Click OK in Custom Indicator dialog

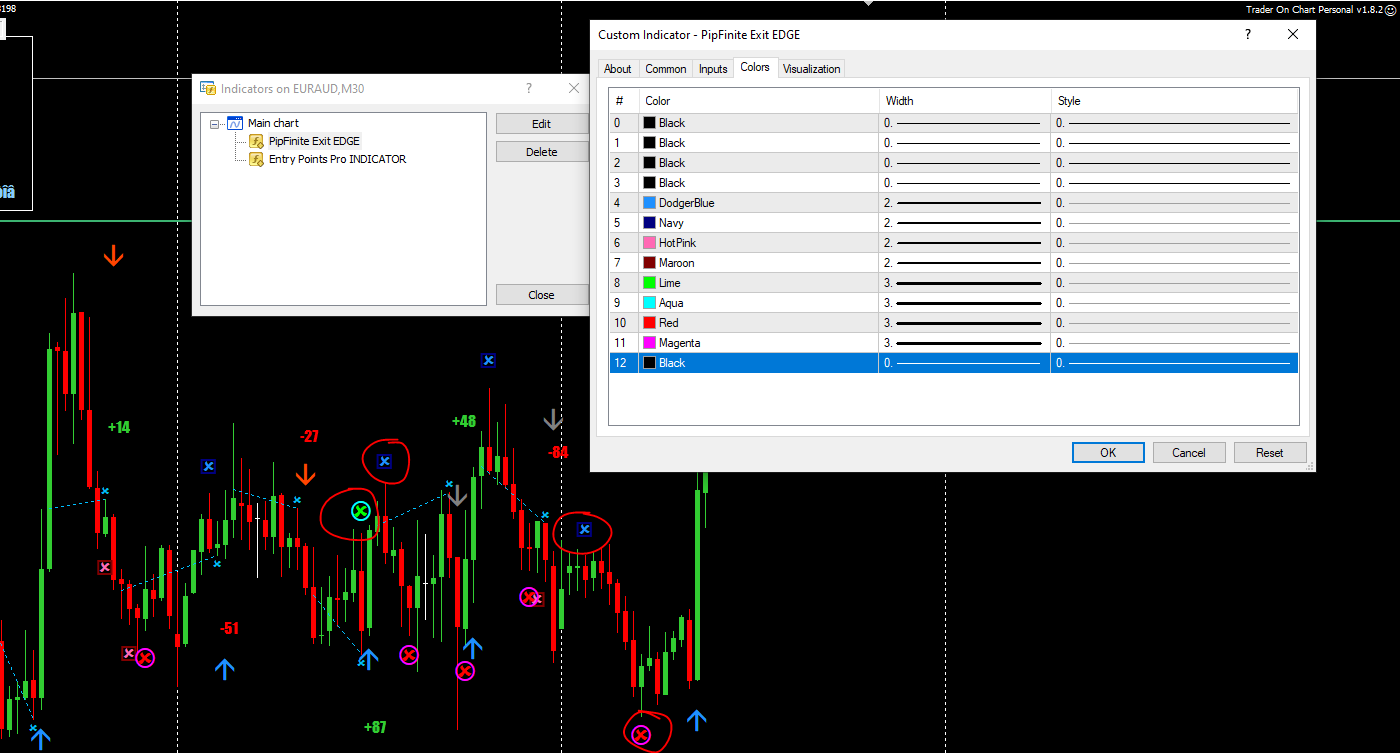tap(1108, 453)
